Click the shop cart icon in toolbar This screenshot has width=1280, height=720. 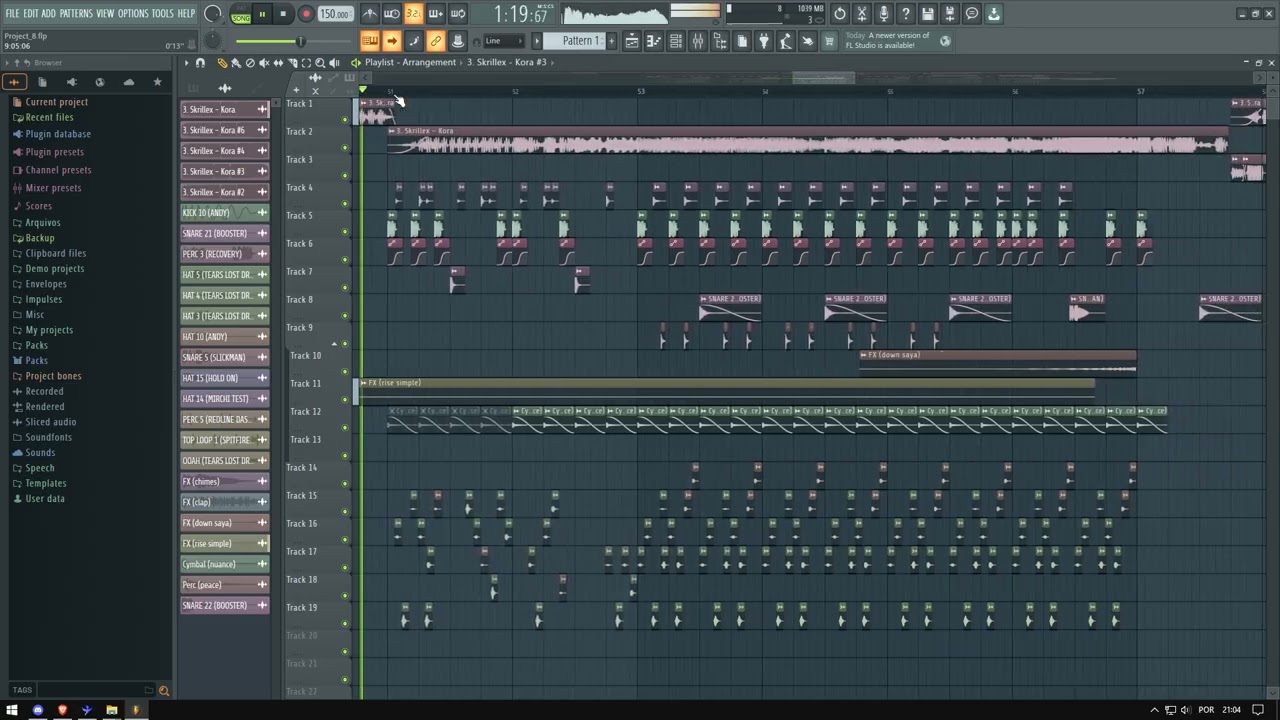tap(829, 41)
